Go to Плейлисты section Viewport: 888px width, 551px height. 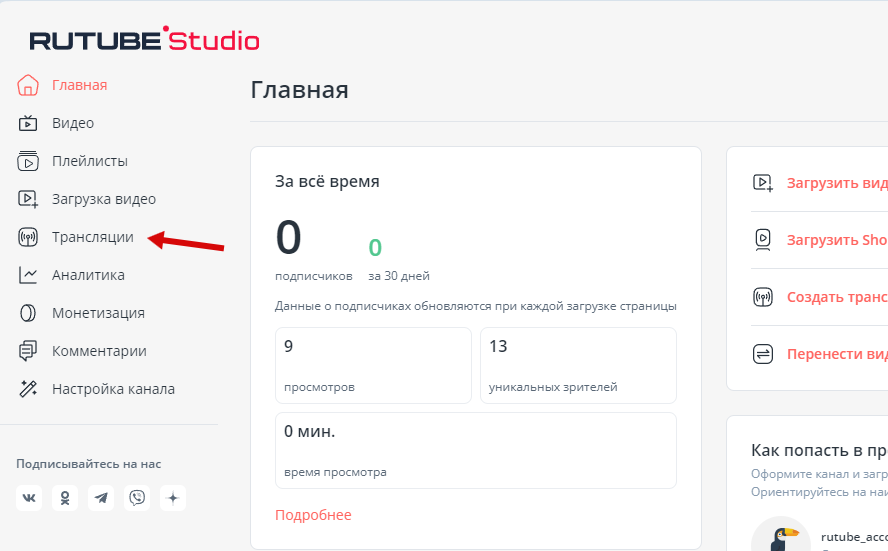tap(89, 161)
